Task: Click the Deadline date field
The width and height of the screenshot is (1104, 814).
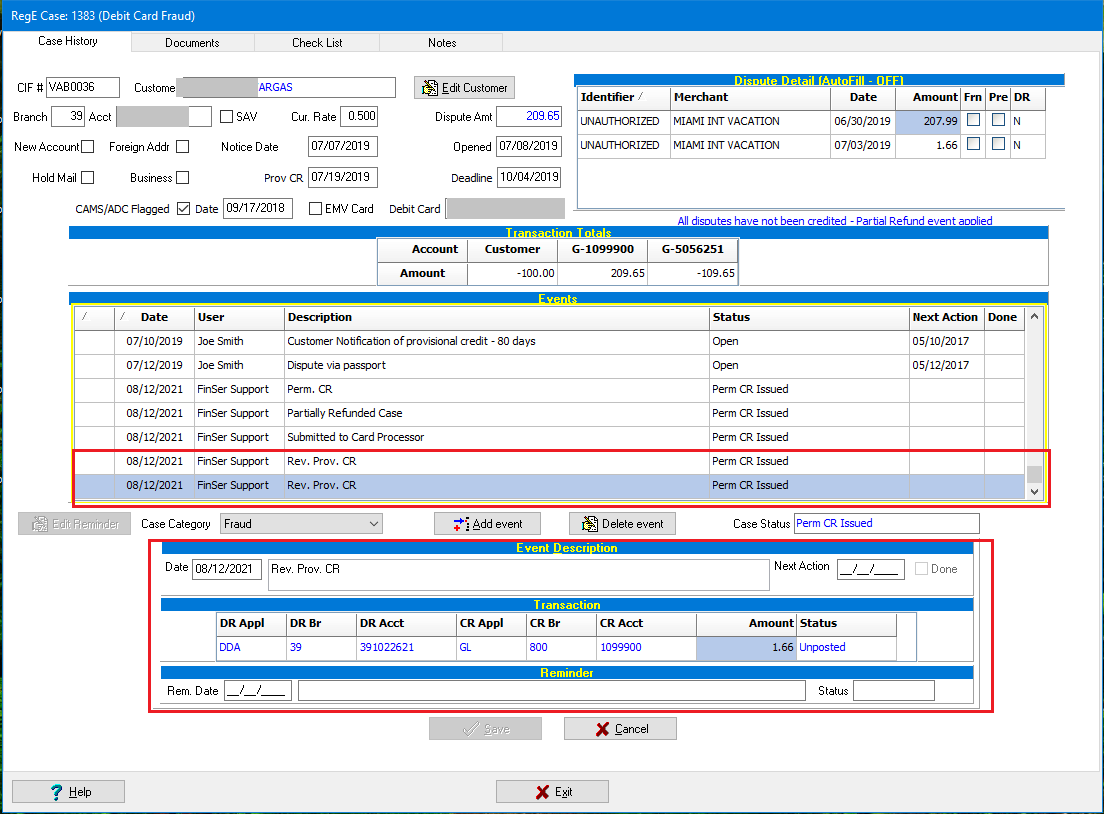Action: [x=529, y=177]
